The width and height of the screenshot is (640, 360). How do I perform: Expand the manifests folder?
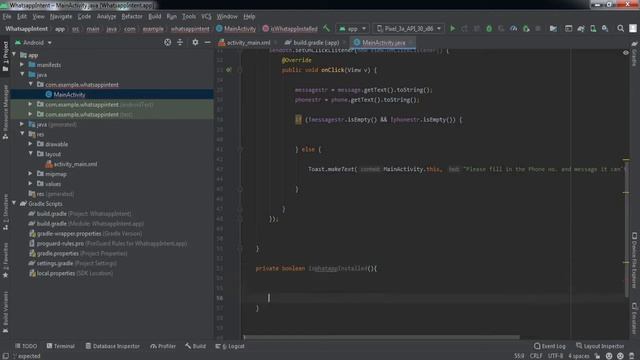22,64
